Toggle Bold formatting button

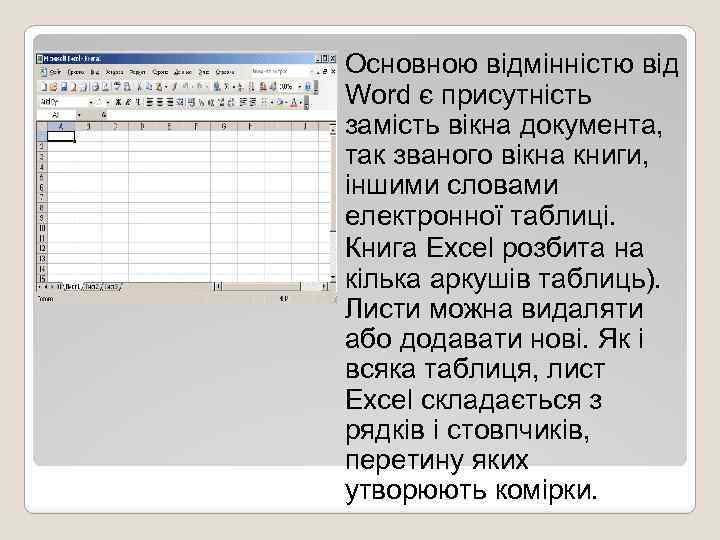point(118,102)
